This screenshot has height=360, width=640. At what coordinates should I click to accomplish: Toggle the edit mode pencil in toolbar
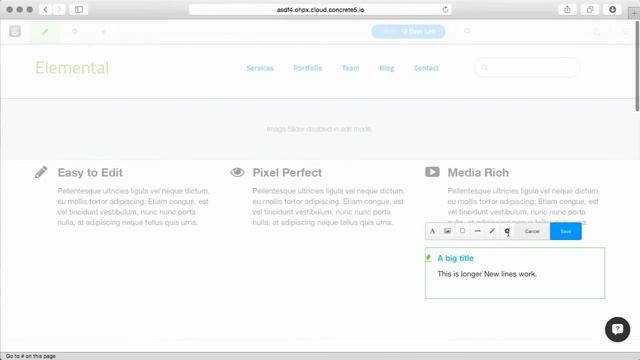click(x=45, y=31)
